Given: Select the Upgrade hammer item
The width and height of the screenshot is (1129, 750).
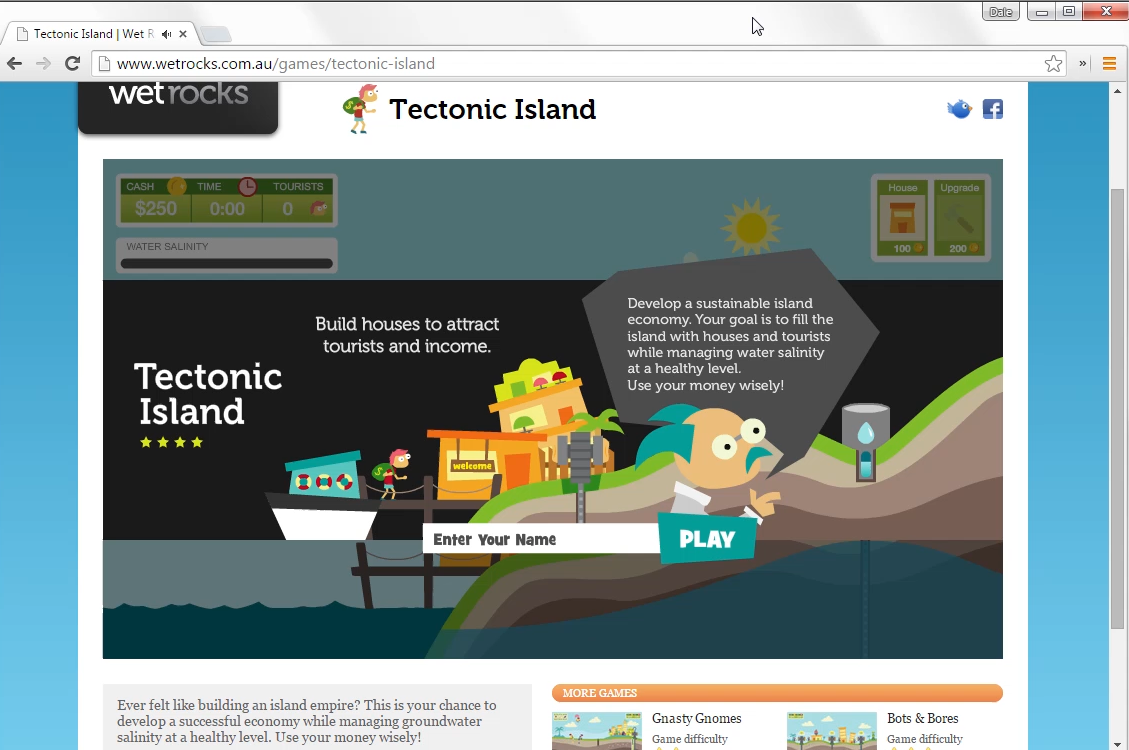Looking at the screenshot, I should (x=960, y=217).
